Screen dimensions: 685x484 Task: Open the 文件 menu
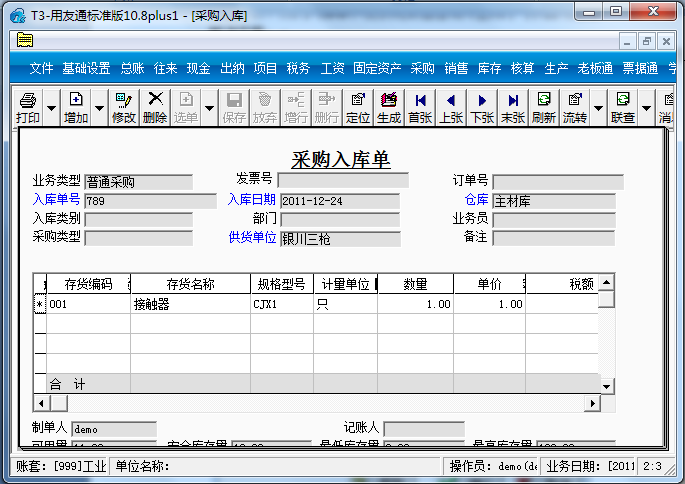pyautogui.click(x=42, y=68)
